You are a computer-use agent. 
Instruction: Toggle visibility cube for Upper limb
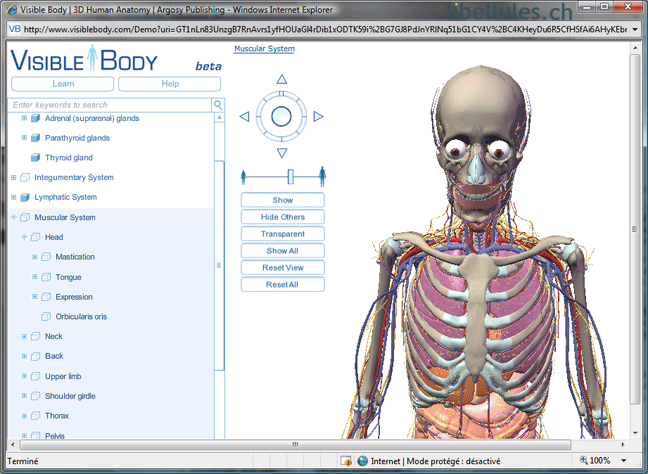point(36,376)
